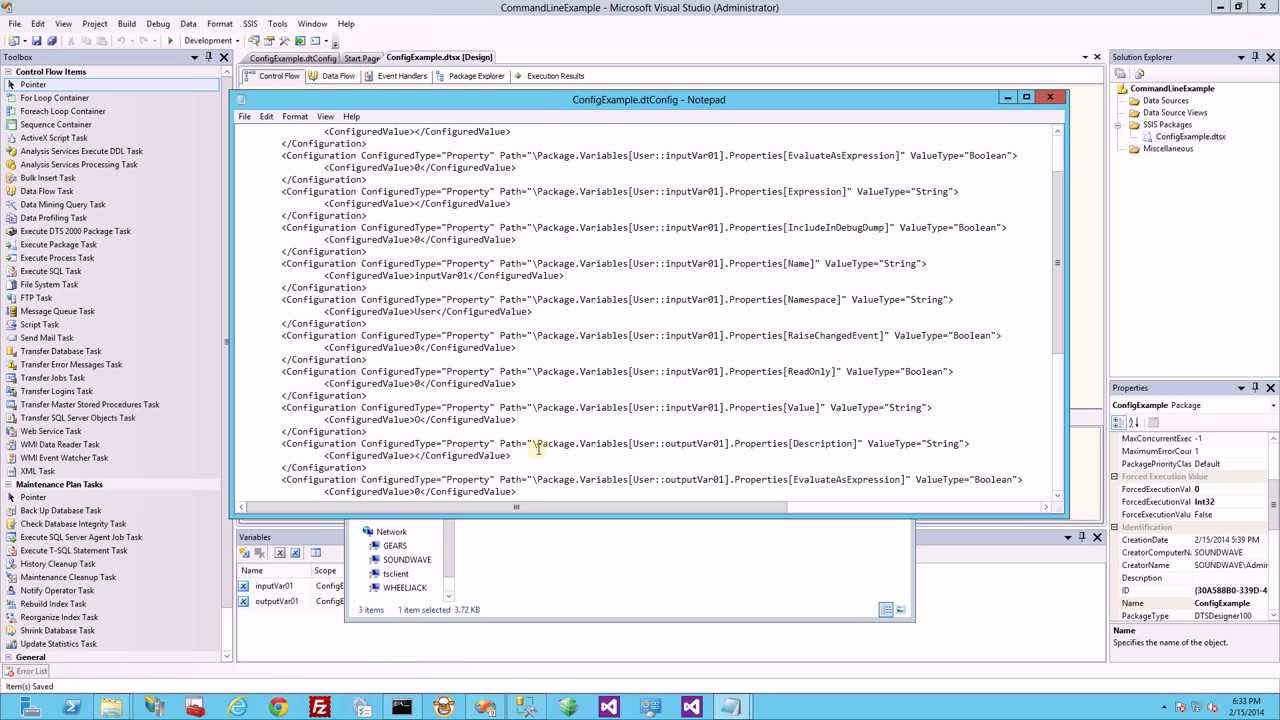Open the Properties toolbar icon in Solution Explorer

pyautogui.click(x=1120, y=75)
